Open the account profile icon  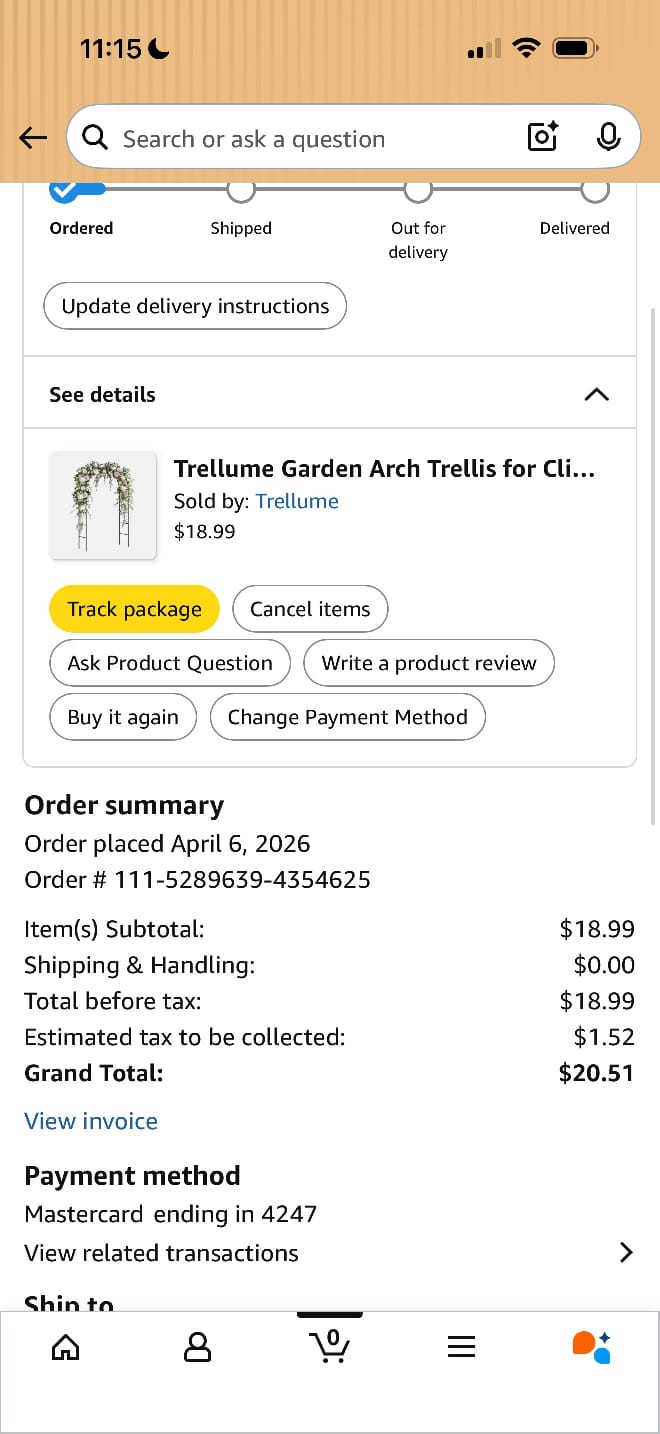(198, 1347)
